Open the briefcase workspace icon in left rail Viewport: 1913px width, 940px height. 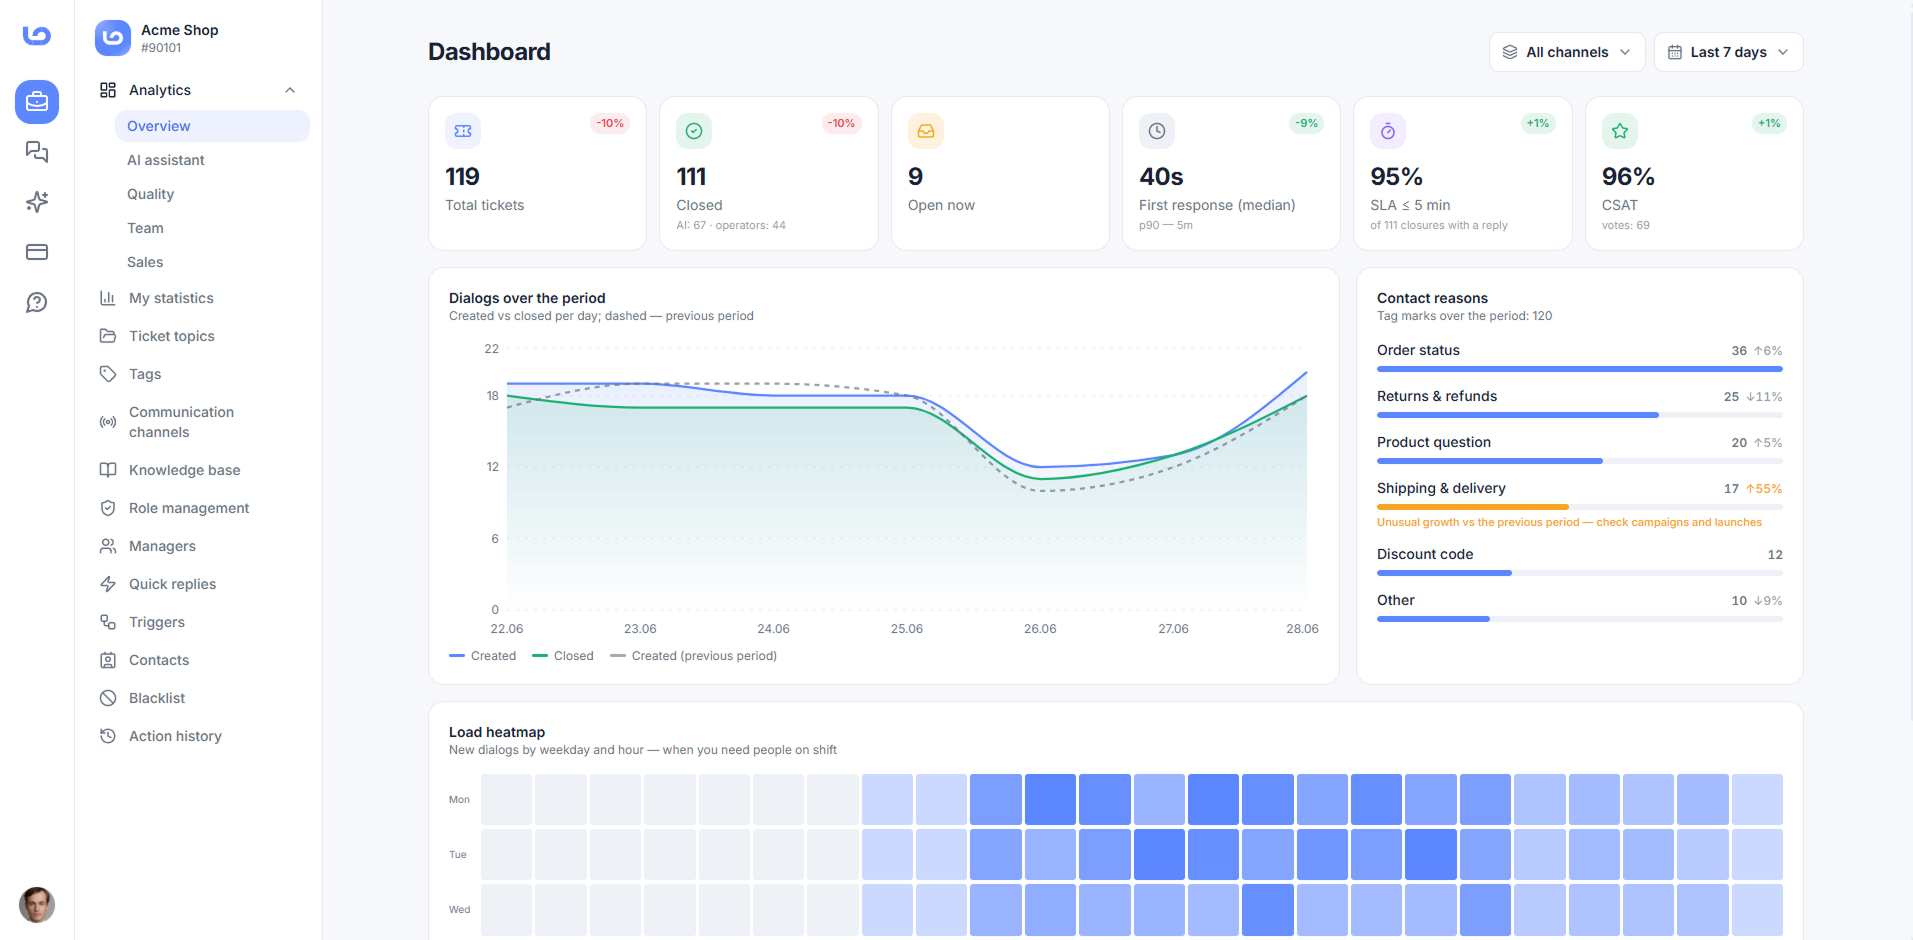pos(37,102)
